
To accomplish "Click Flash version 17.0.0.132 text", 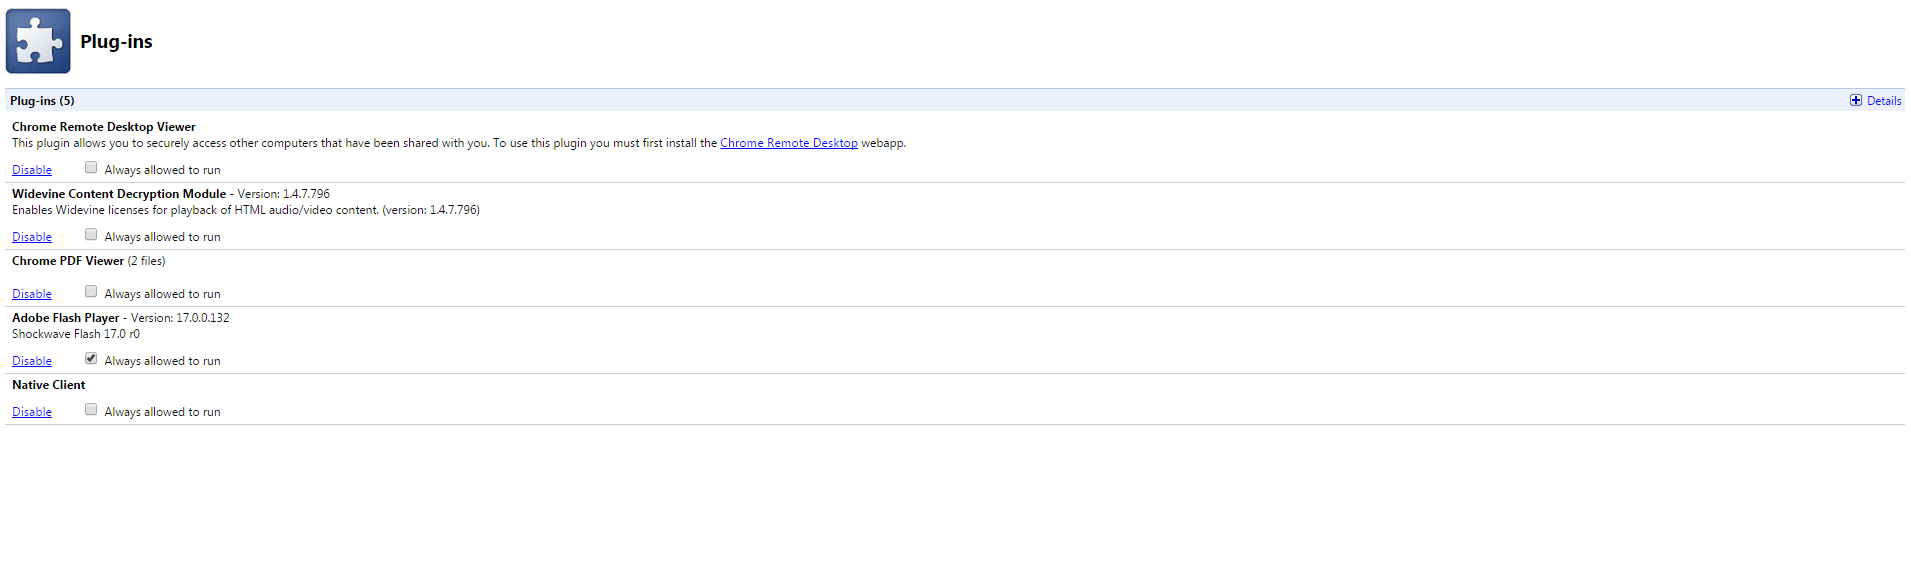I will (x=180, y=318).
